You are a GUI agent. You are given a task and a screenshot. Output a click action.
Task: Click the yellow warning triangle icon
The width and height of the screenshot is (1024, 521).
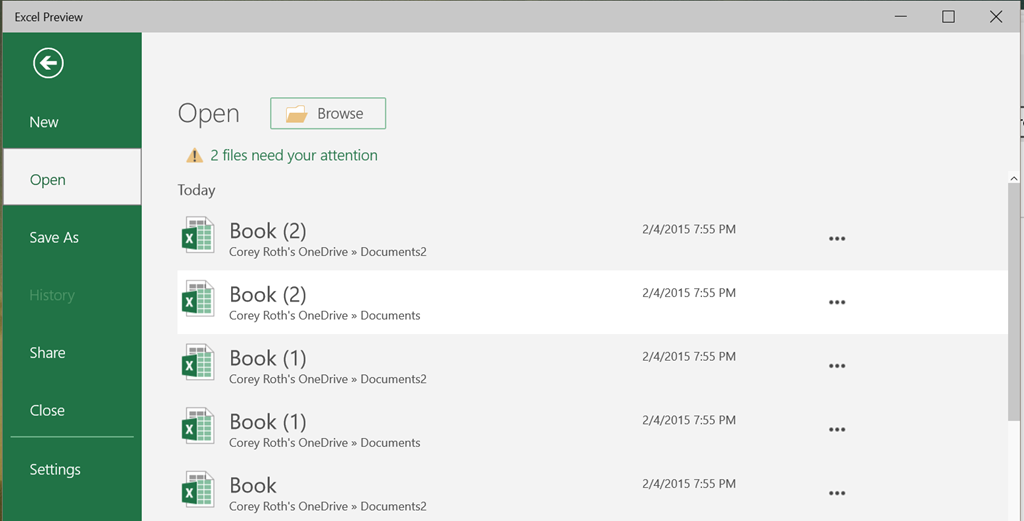coord(195,155)
